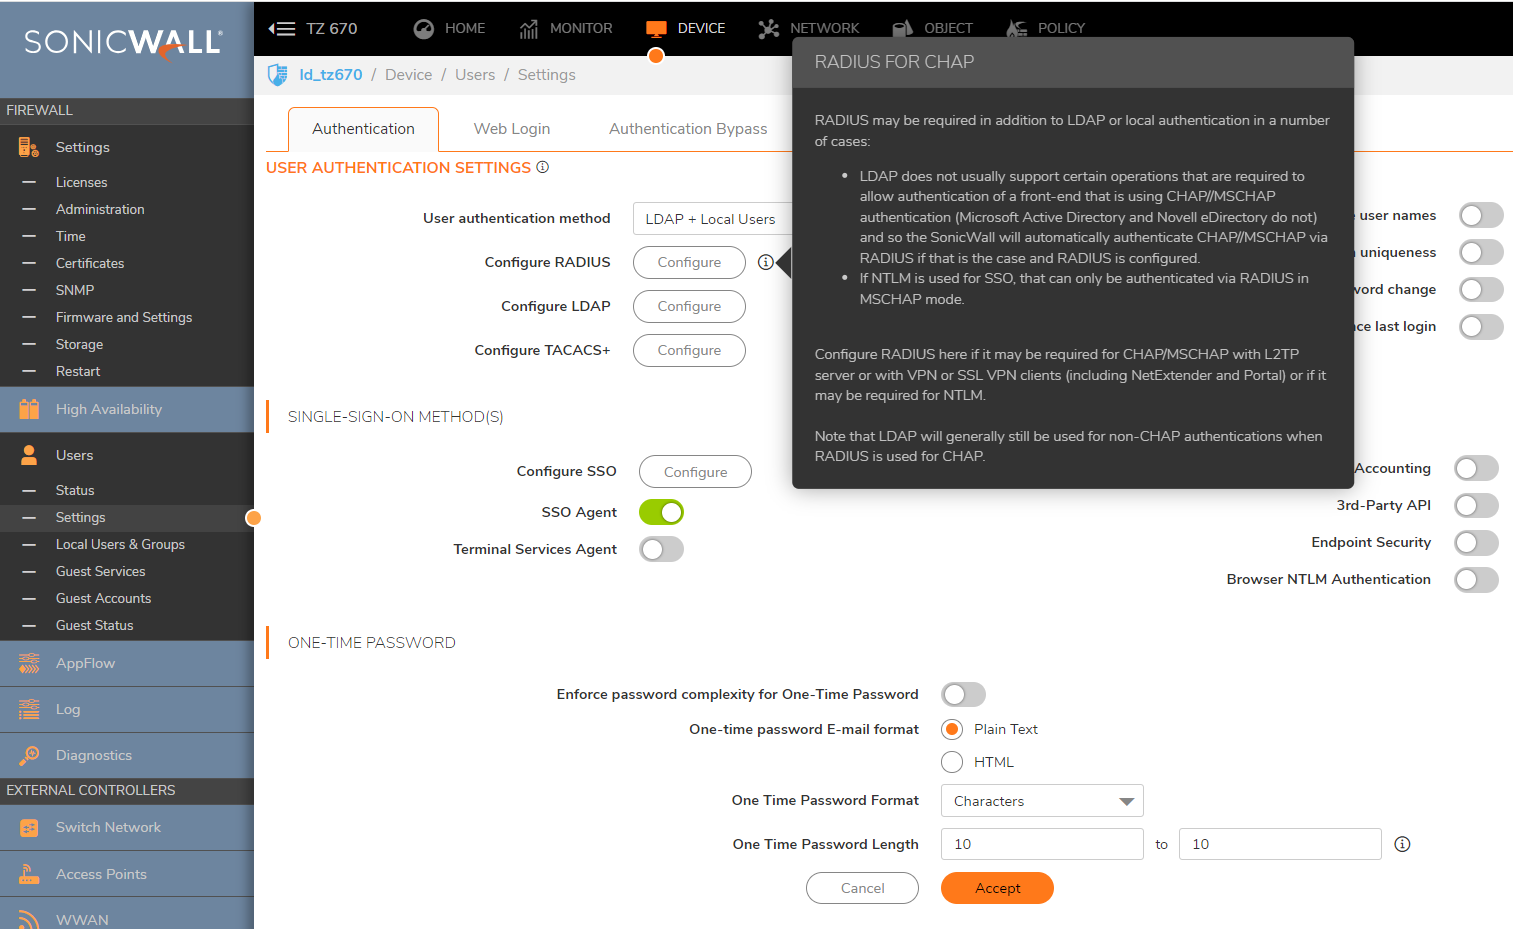
Task: Open Guest Accounts sidebar item
Action: 104,598
